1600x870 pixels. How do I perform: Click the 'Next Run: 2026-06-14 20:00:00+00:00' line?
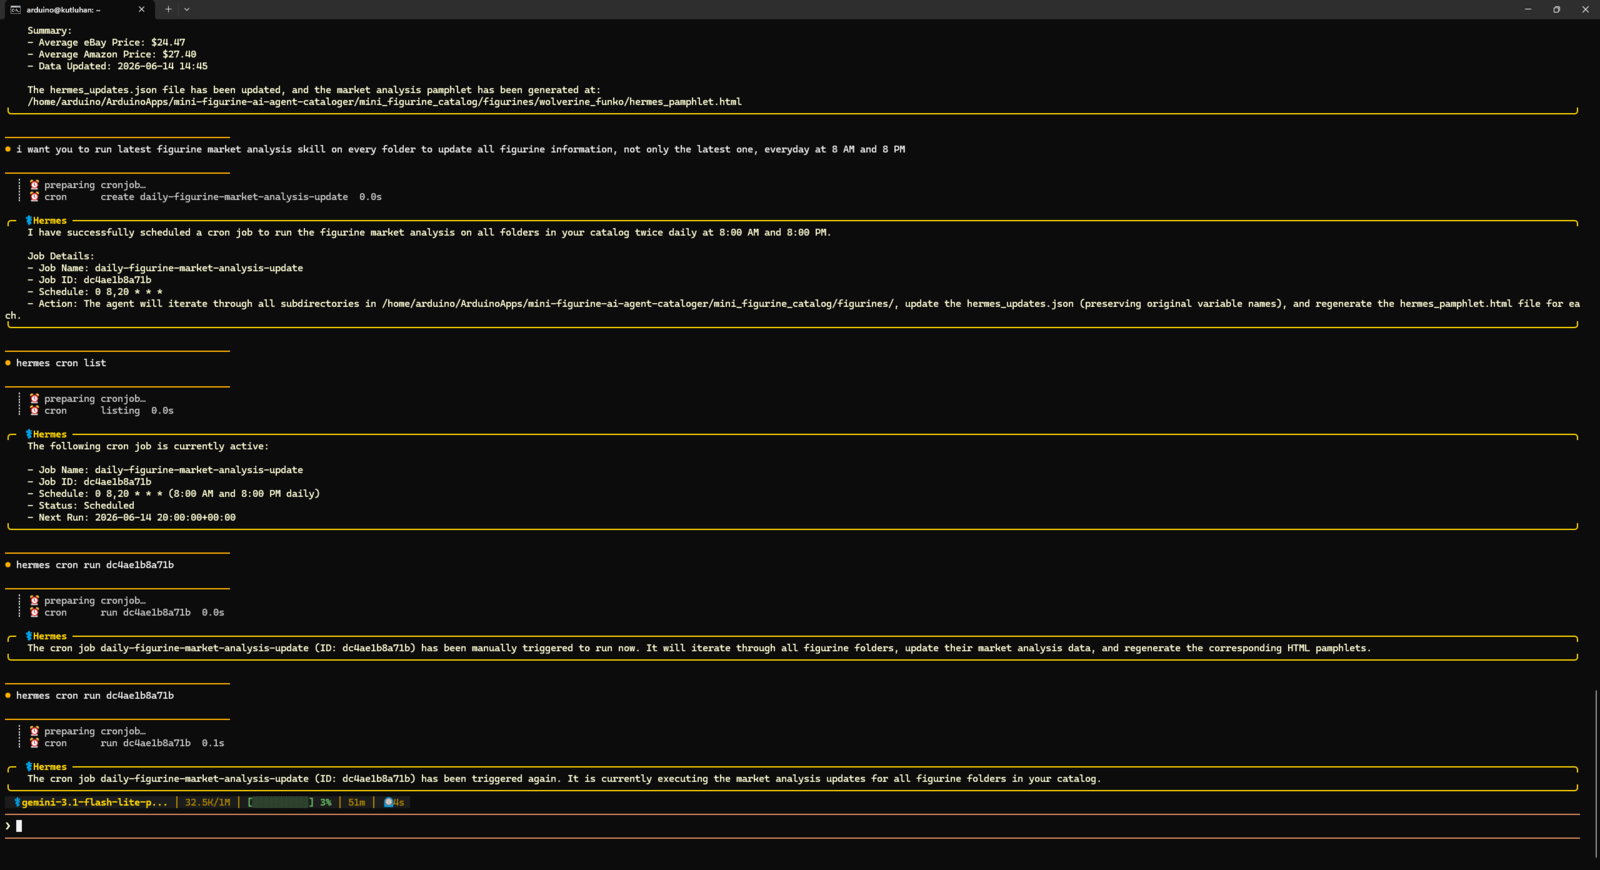pos(132,518)
